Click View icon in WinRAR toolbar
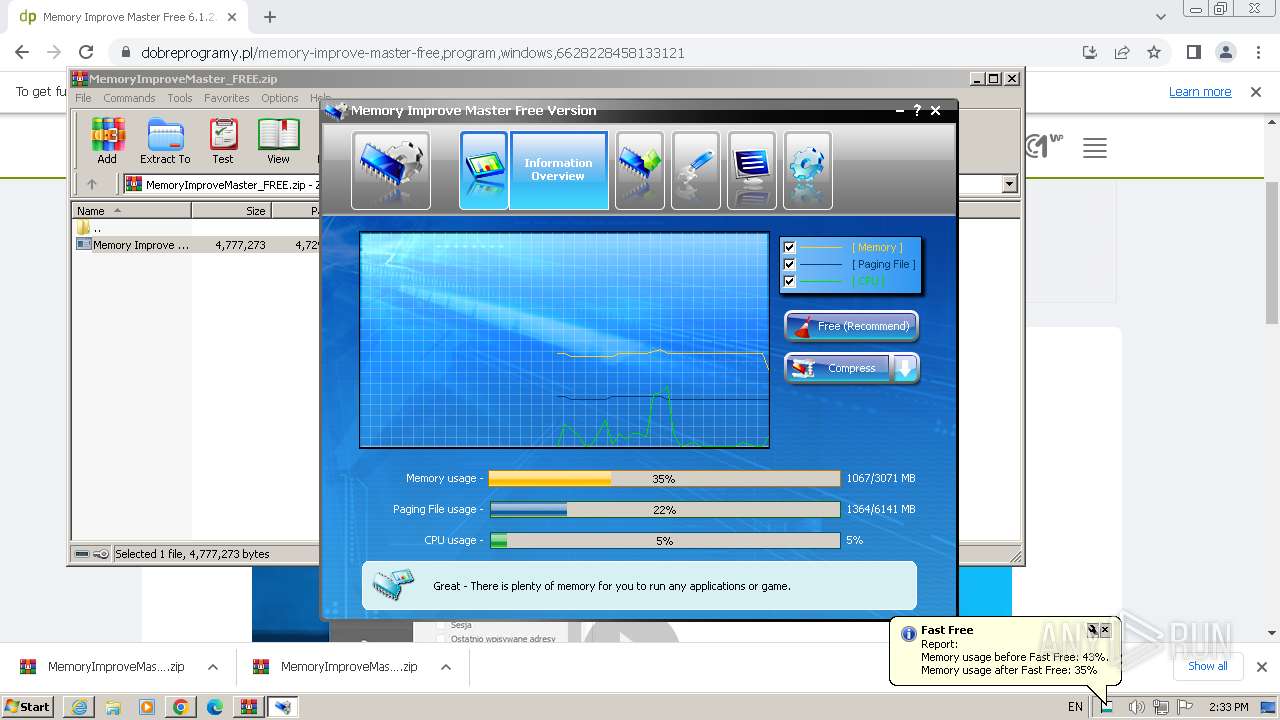 [x=278, y=141]
